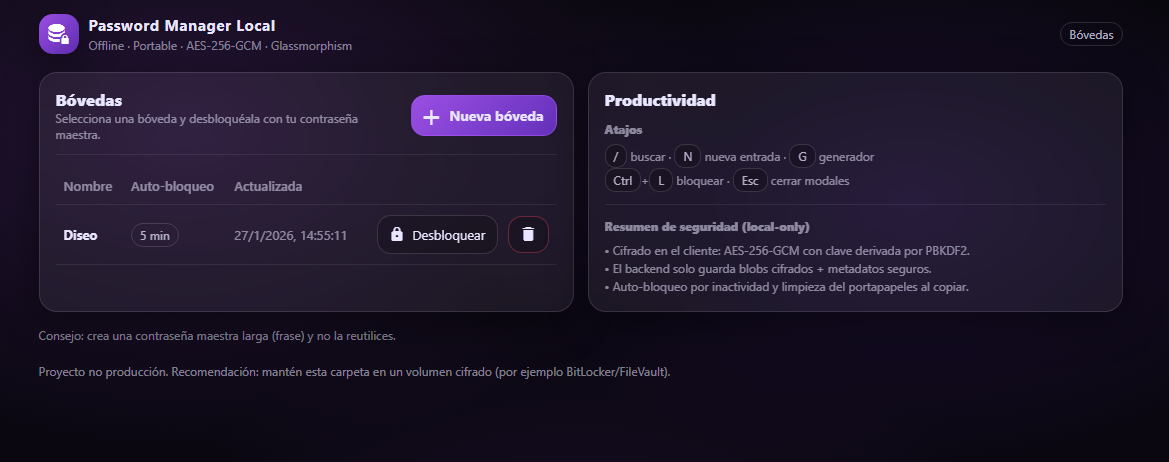This screenshot has height=462, width=1169.
Task: Click the Ctrl key badge
Action: point(623,181)
